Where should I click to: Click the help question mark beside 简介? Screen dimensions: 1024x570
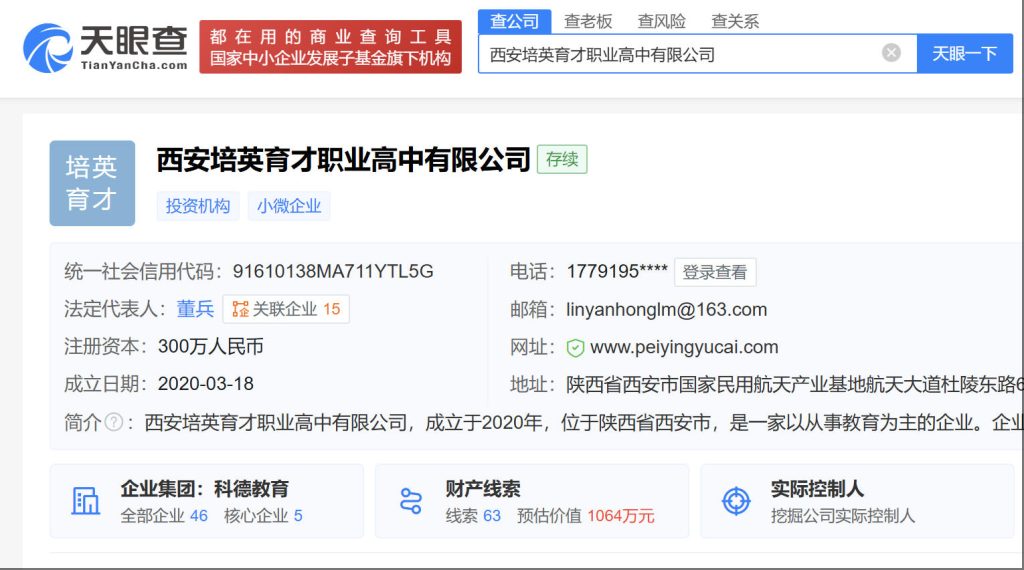tap(114, 422)
